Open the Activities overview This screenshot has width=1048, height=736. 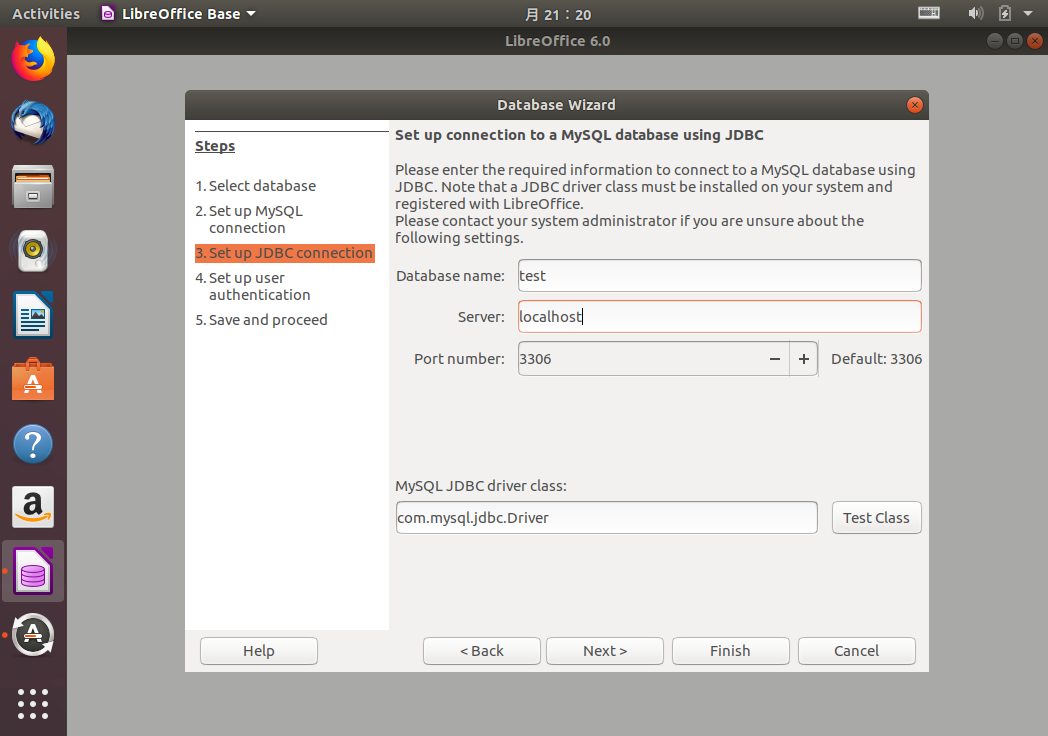[45, 13]
